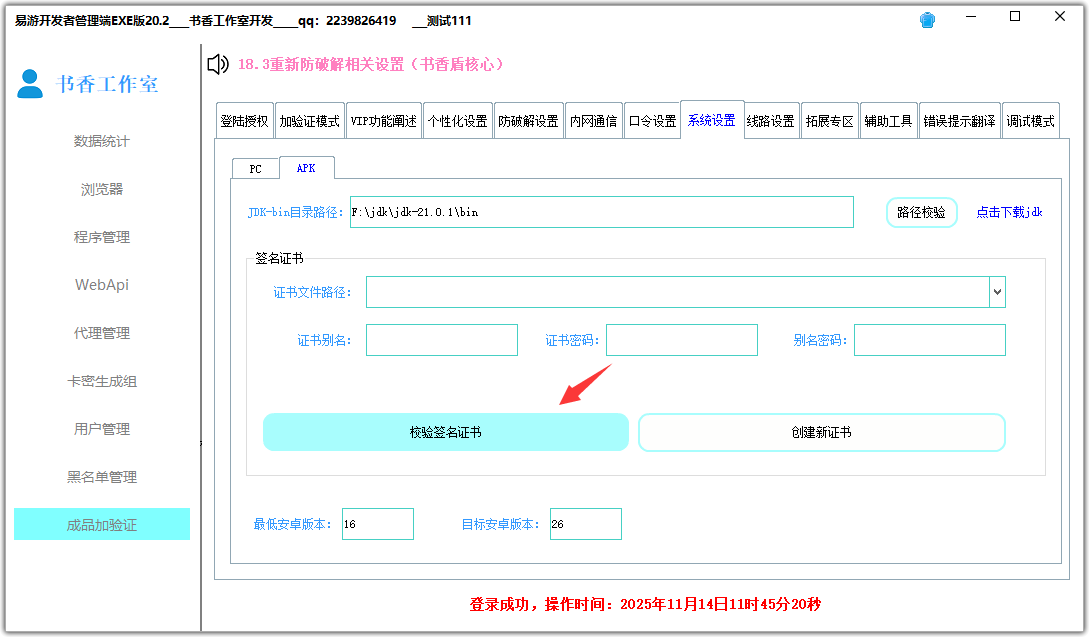Switch to the APK sub-tab
Screen dimensions: 1089x637
tap(307, 168)
